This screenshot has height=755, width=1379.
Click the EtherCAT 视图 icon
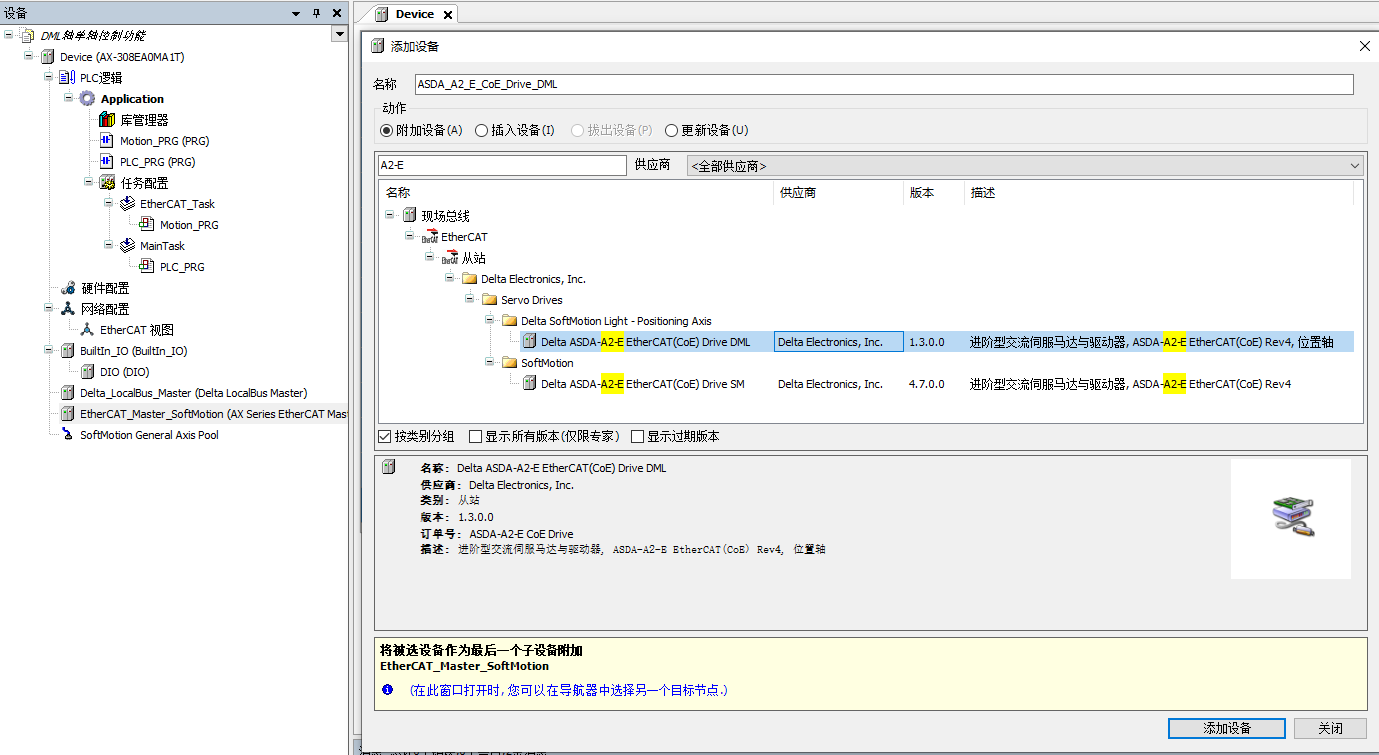[x=88, y=330]
